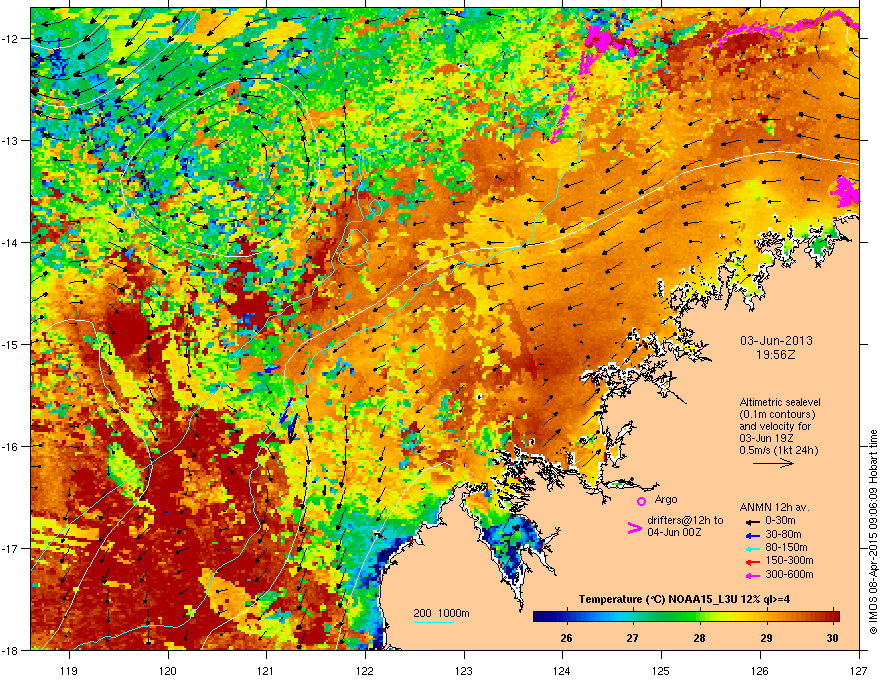Click the 'drifters@12h to' legend label
This screenshot has height=680, width=880.
(685, 521)
